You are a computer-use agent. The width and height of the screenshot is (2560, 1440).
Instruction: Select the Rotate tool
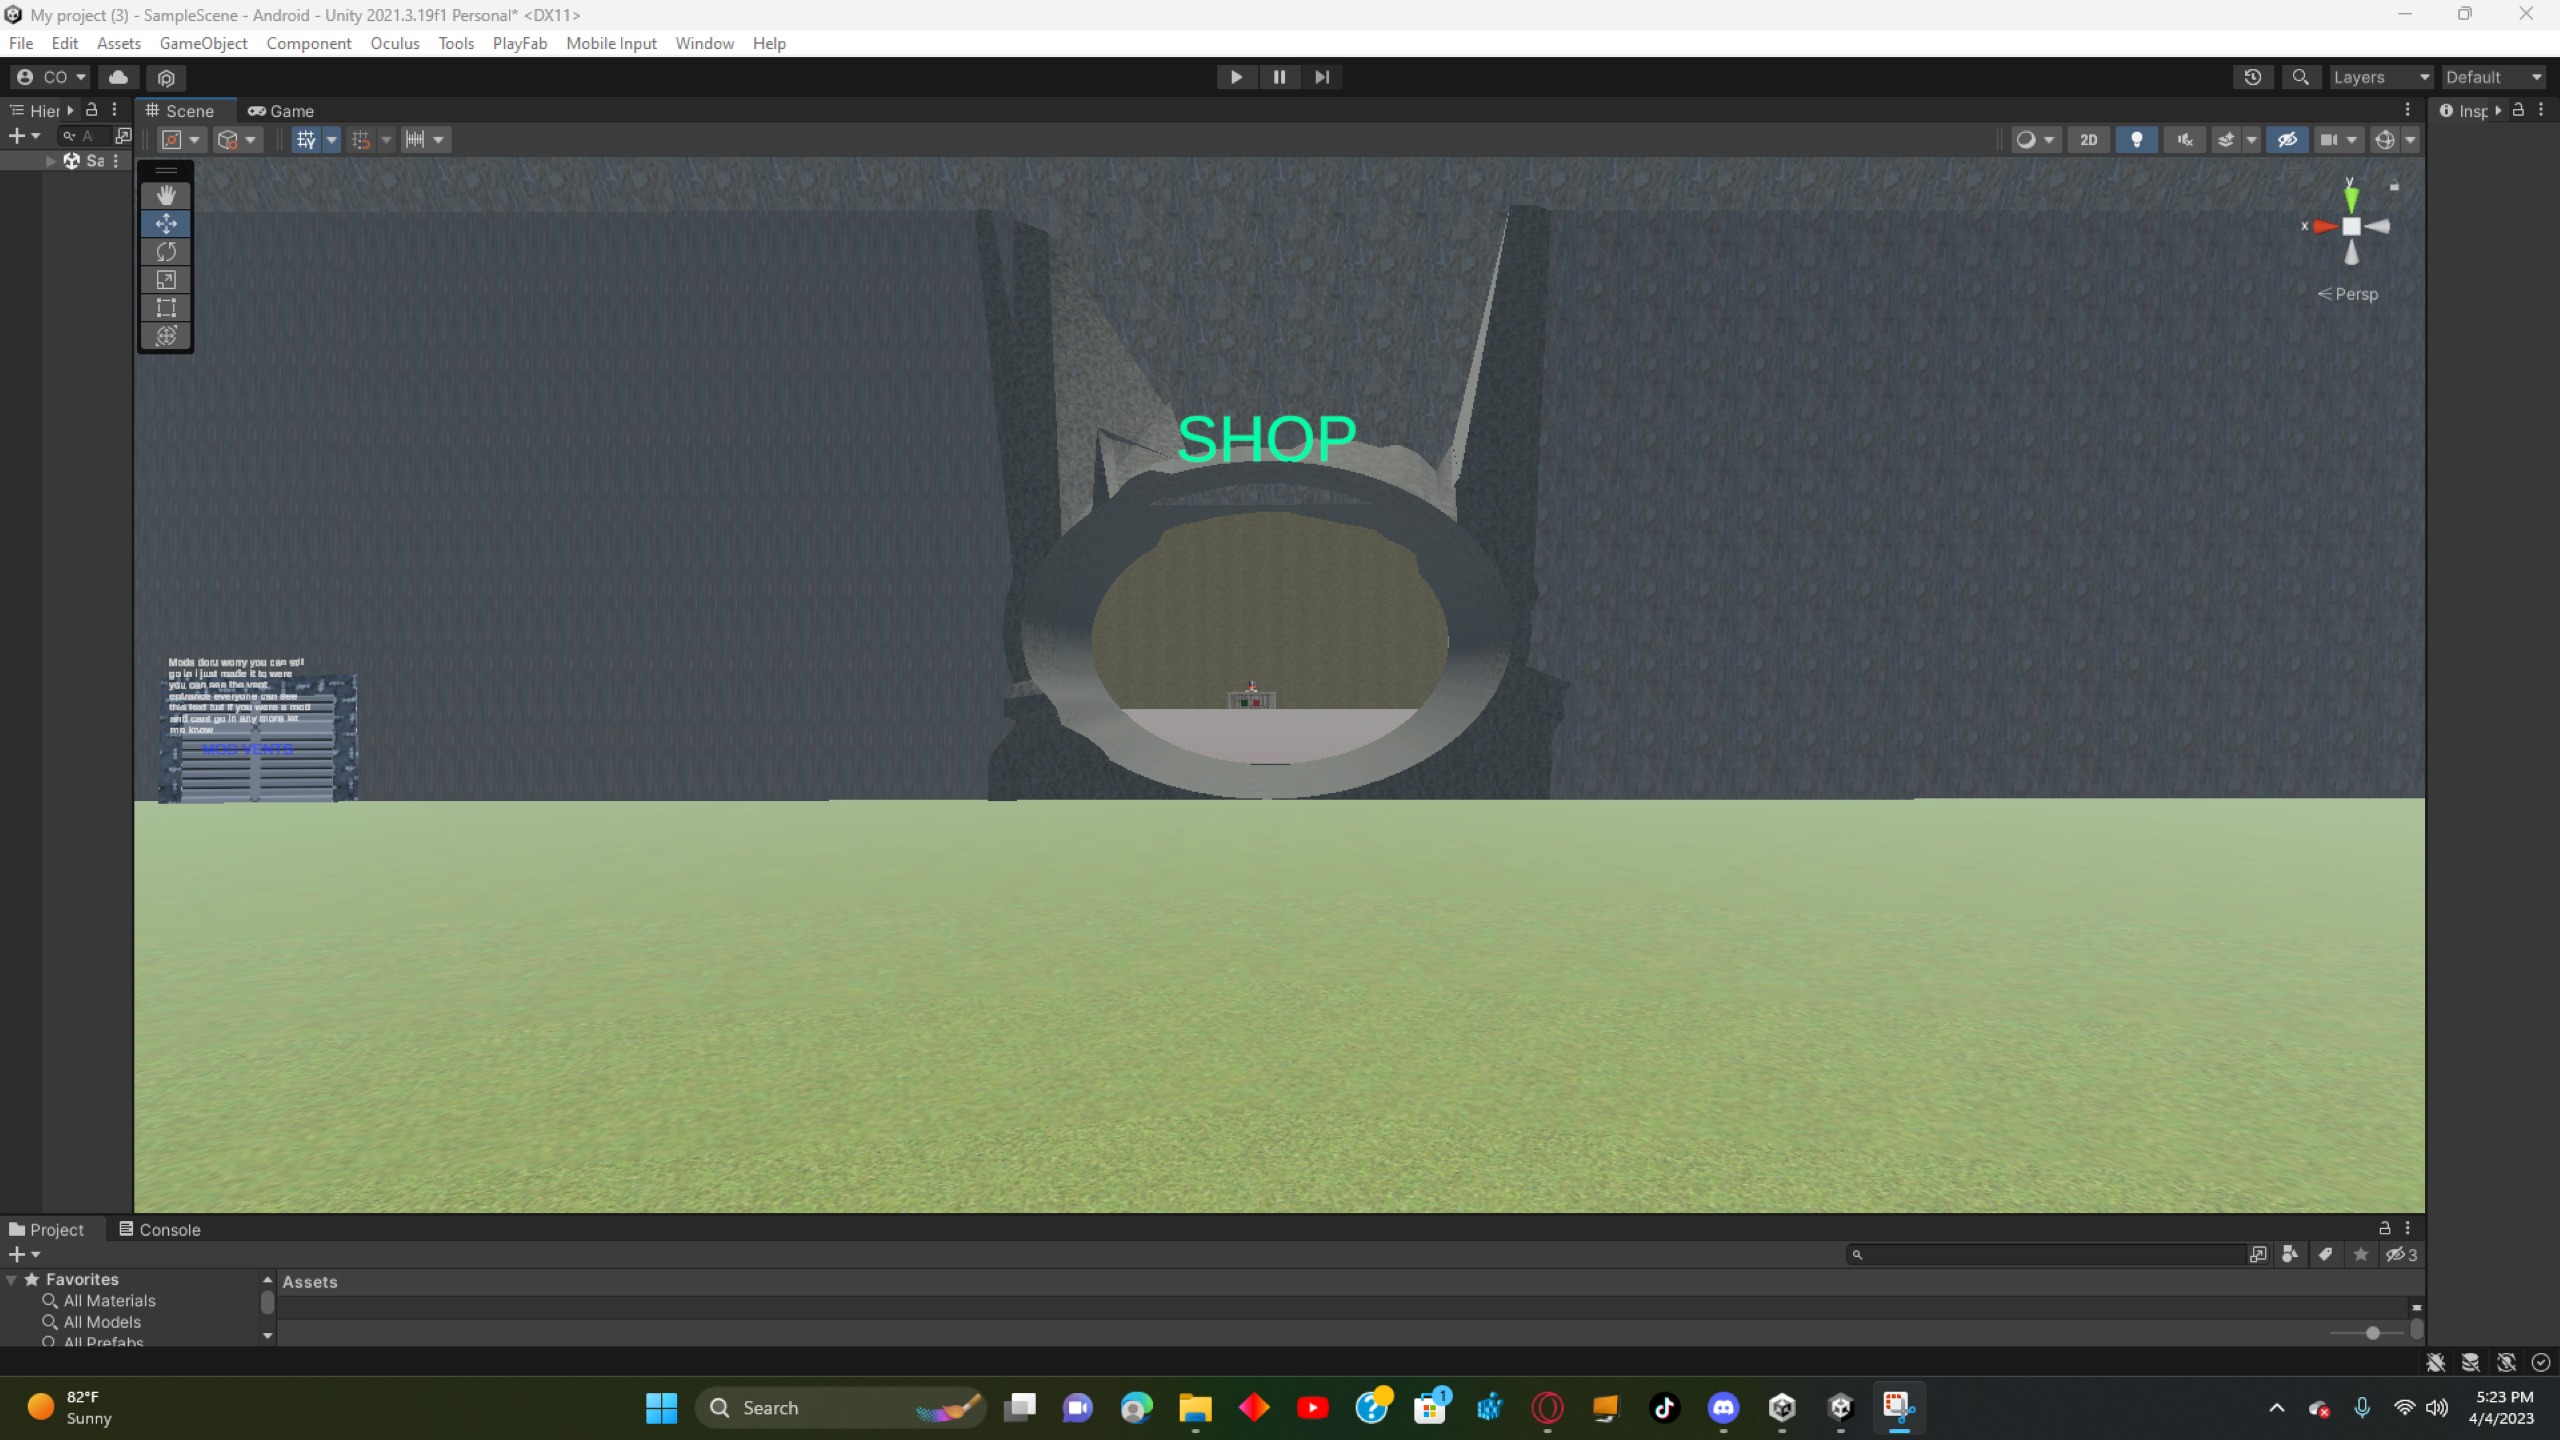point(166,252)
